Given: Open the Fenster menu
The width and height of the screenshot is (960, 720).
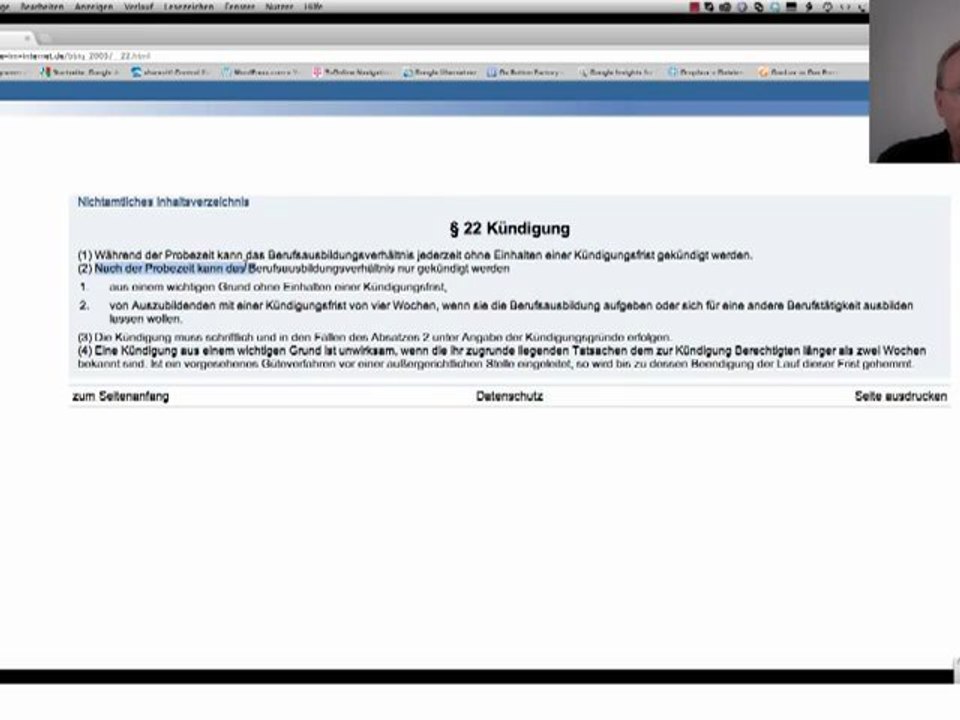Looking at the screenshot, I should (x=239, y=7).
